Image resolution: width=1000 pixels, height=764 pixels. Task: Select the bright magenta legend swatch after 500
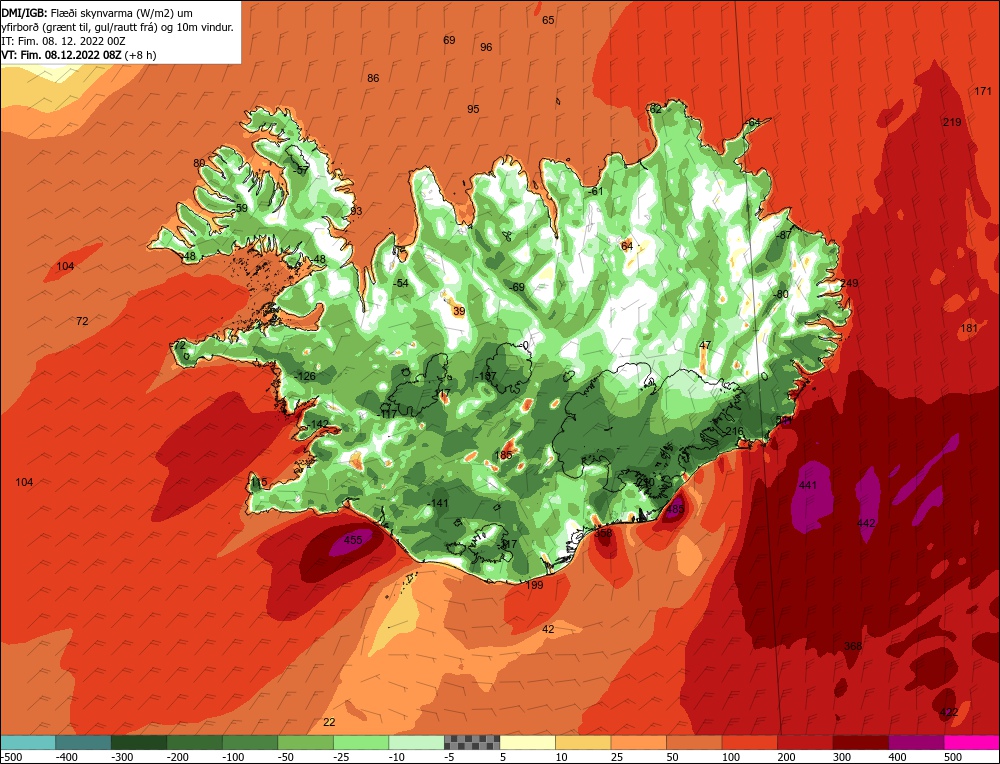(971, 742)
